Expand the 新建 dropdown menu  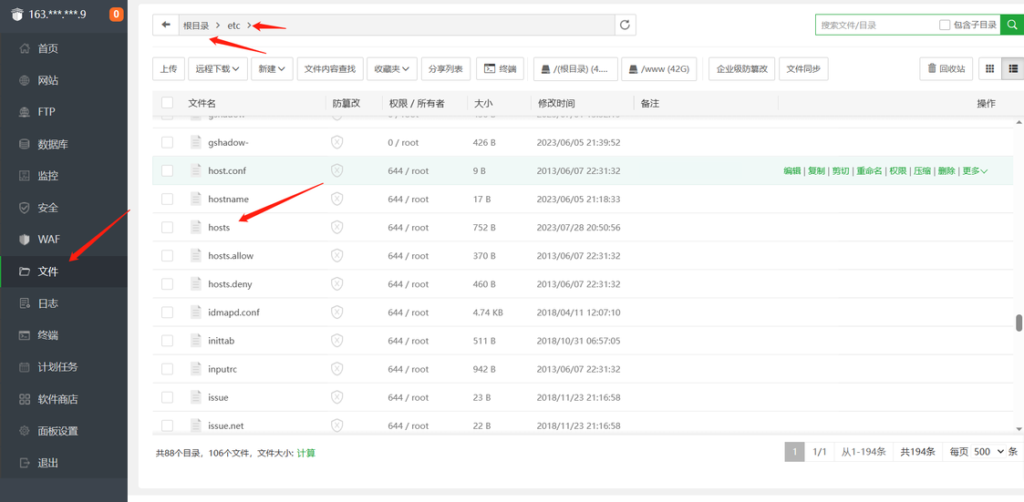[x=273, y=69]
